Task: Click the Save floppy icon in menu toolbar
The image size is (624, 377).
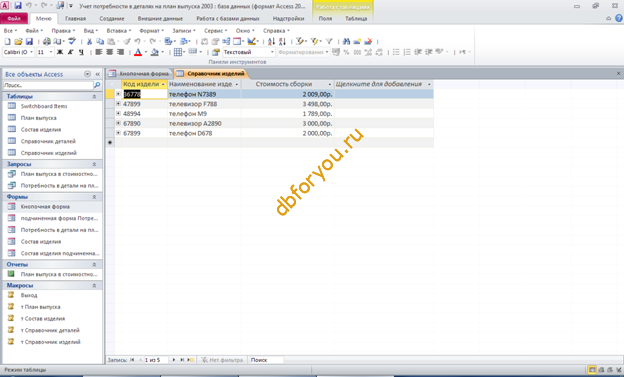Action: click(x=29, y=41)
